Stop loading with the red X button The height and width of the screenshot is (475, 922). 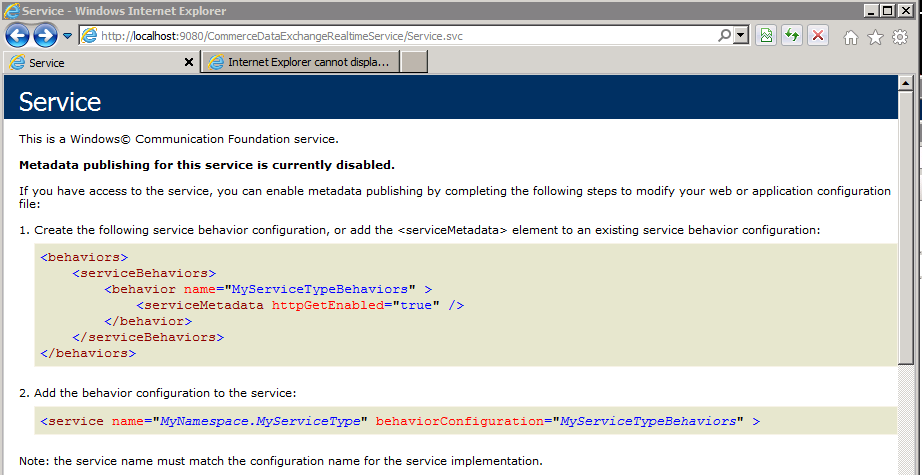pos(817,36)
